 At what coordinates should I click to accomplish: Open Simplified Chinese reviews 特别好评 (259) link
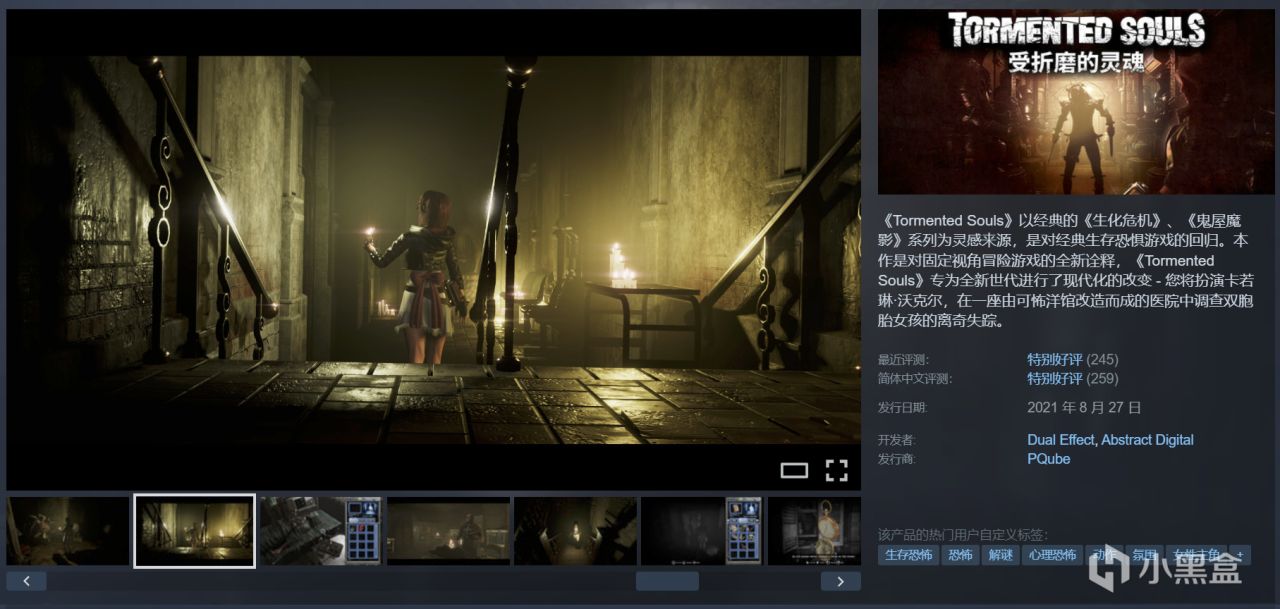tap(1072, 378)
